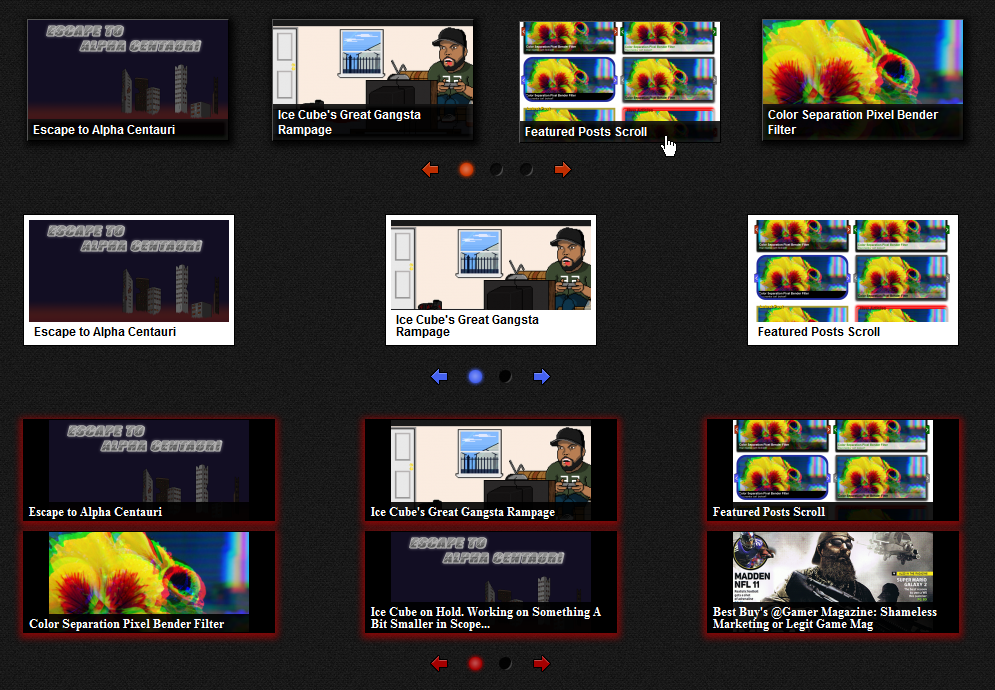Select the second page dot in top carousel
Viewport: 995px width, 690px height.
click(496, 170)
